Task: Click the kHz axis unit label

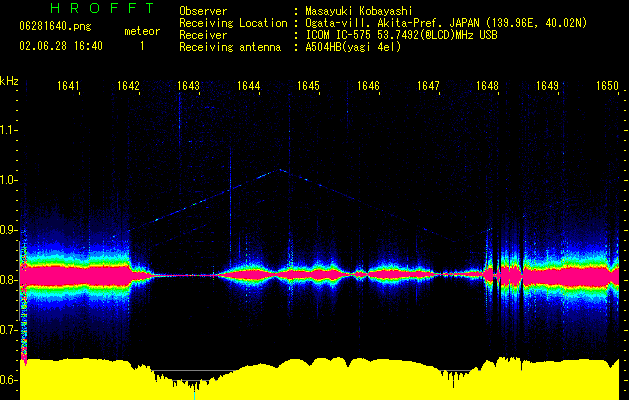Action: tap(9, 81)
